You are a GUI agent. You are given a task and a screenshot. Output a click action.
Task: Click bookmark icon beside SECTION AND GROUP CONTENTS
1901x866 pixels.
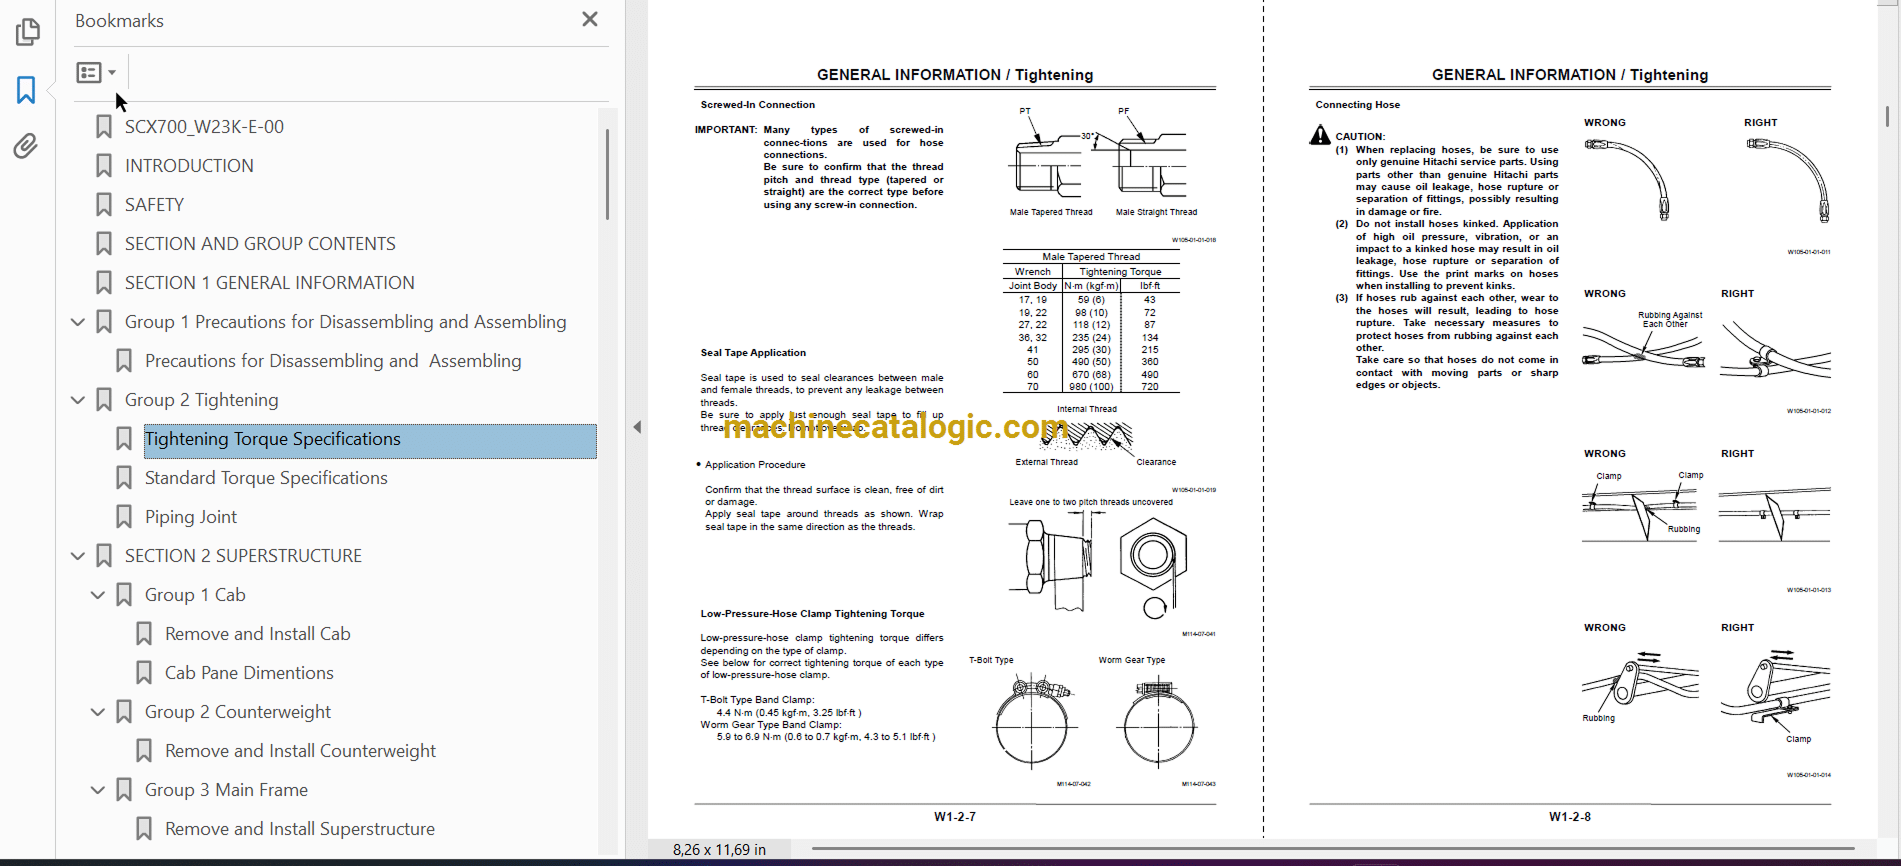tap(104, 244)
